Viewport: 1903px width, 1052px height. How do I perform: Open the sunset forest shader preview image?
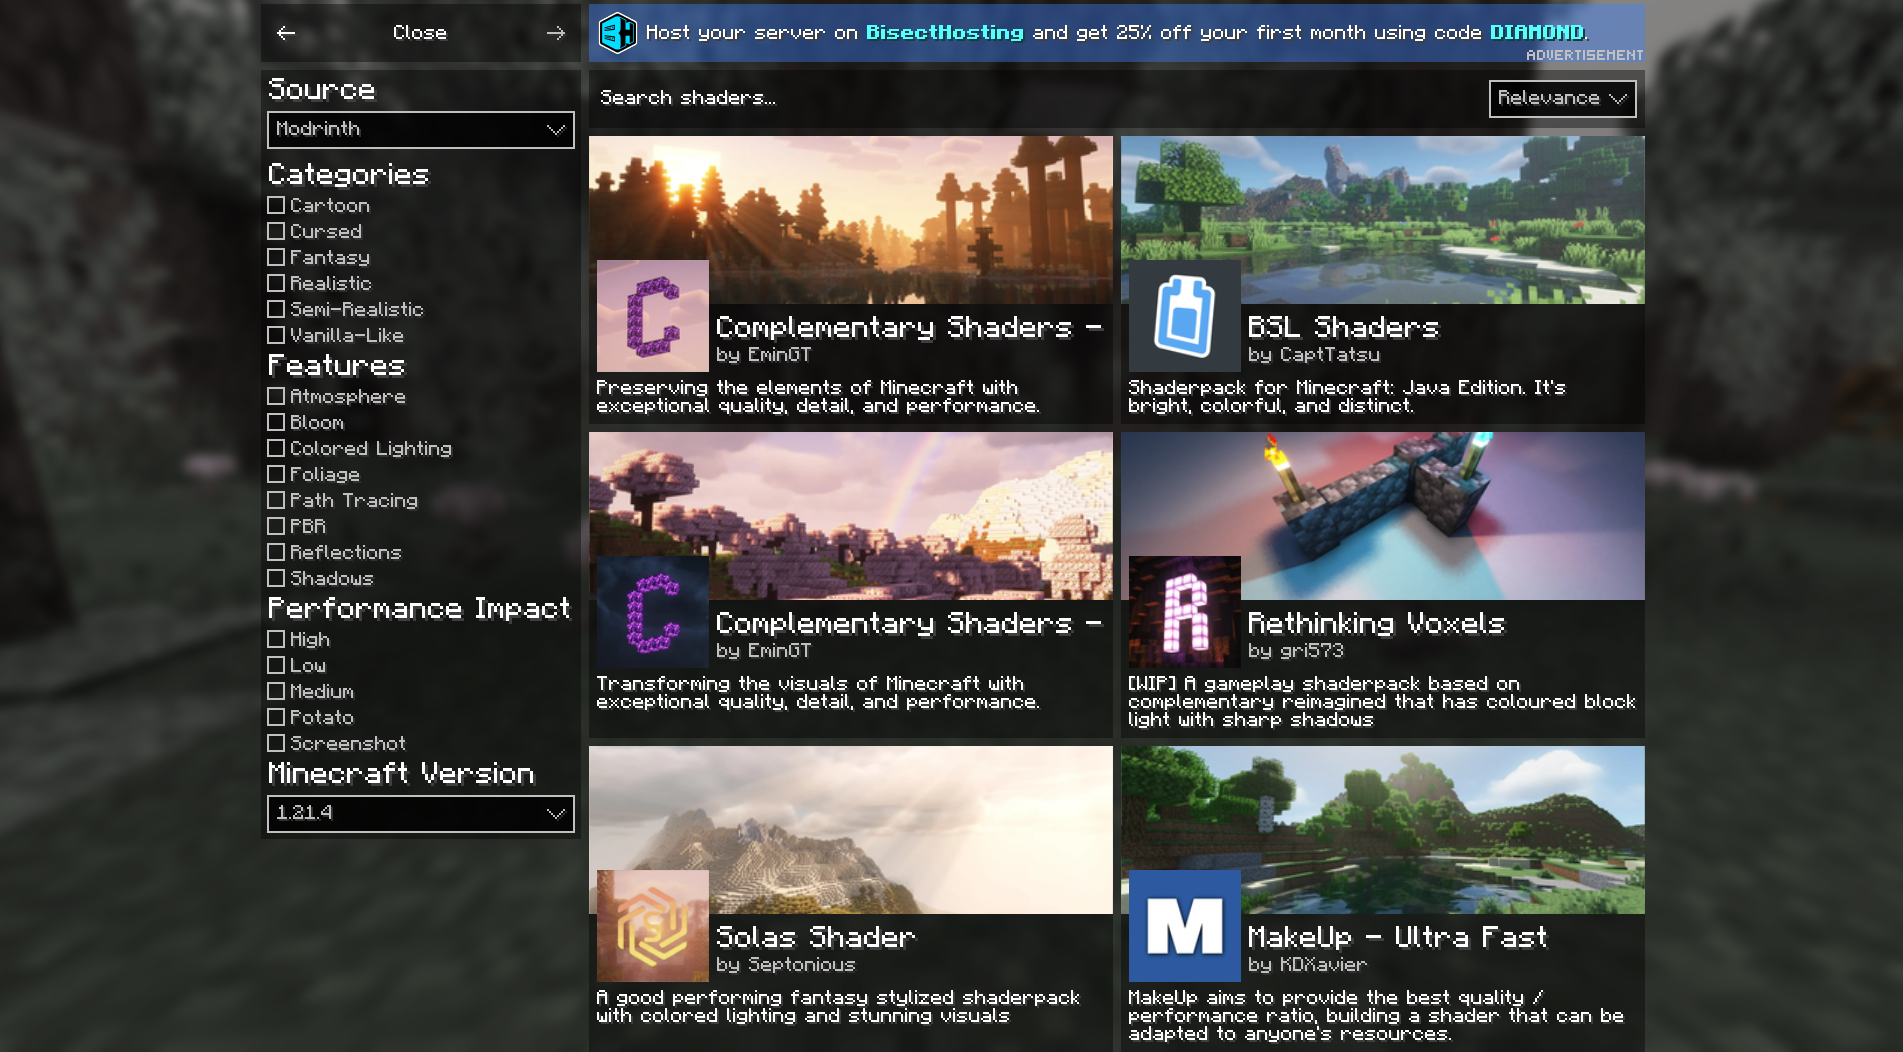pos(851,219)
